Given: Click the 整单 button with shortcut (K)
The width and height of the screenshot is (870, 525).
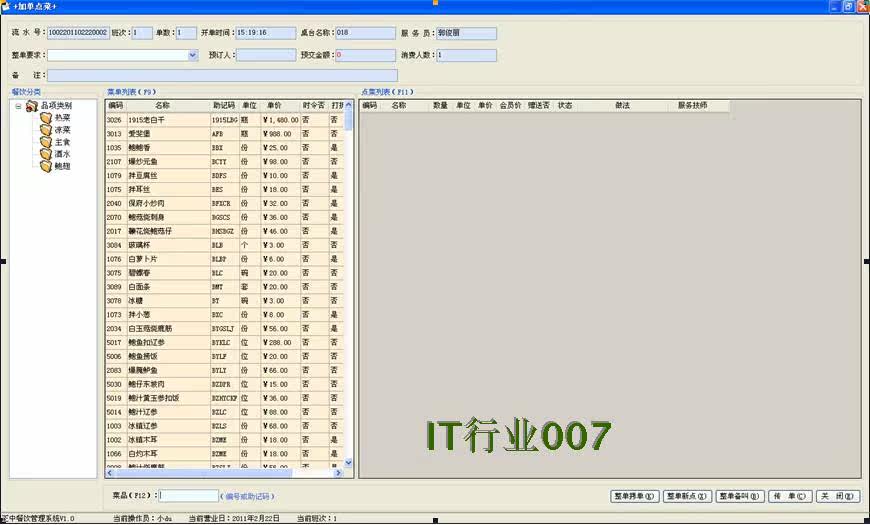Looking at the screenshot, I should pyautogui.click(x=634, y=496).
